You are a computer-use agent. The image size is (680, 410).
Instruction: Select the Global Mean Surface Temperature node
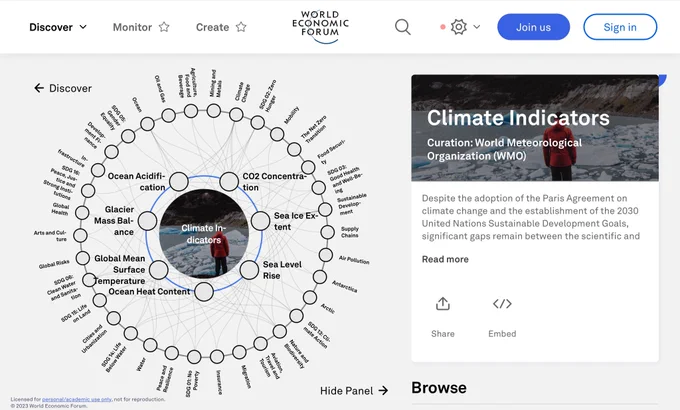(159, 270)
